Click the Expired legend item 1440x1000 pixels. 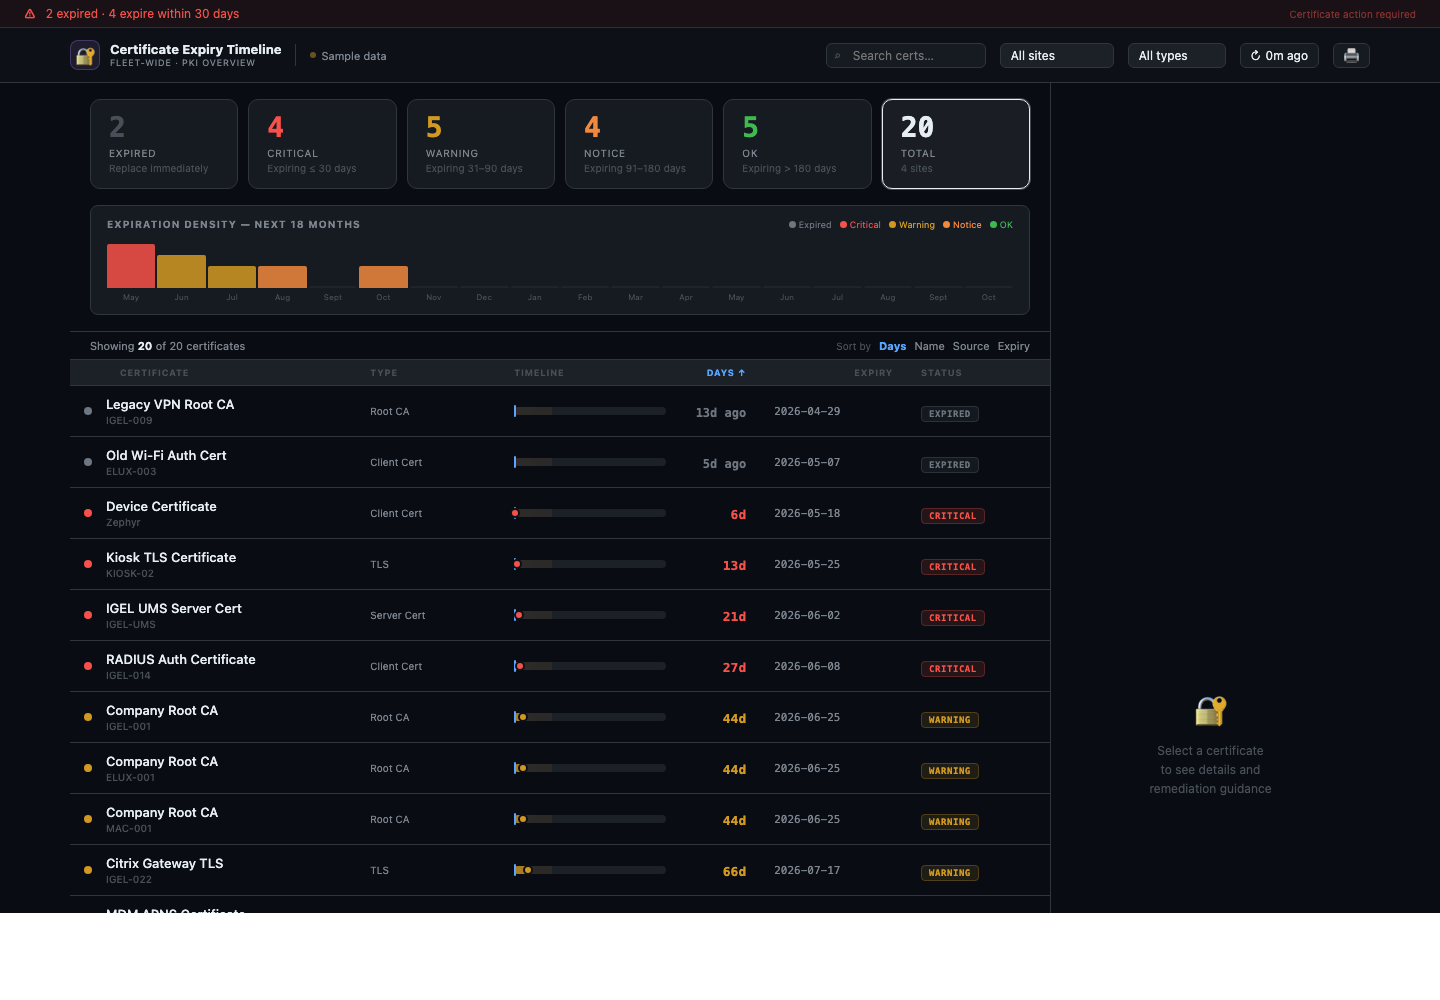810,225
